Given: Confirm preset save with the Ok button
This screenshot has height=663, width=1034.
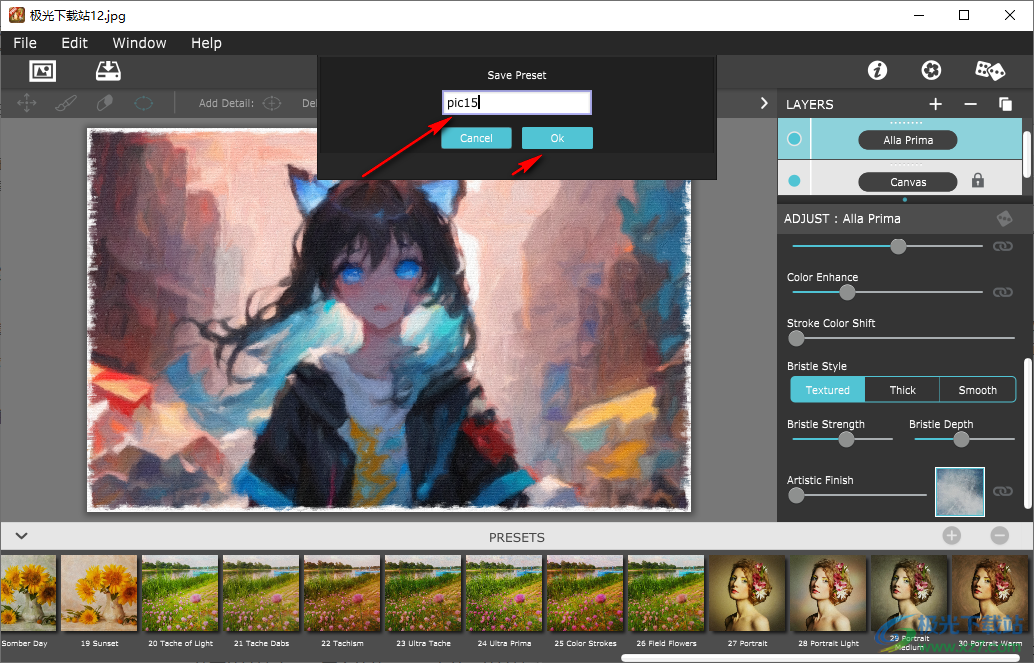Looking at the screenshot, I should 557,138.
